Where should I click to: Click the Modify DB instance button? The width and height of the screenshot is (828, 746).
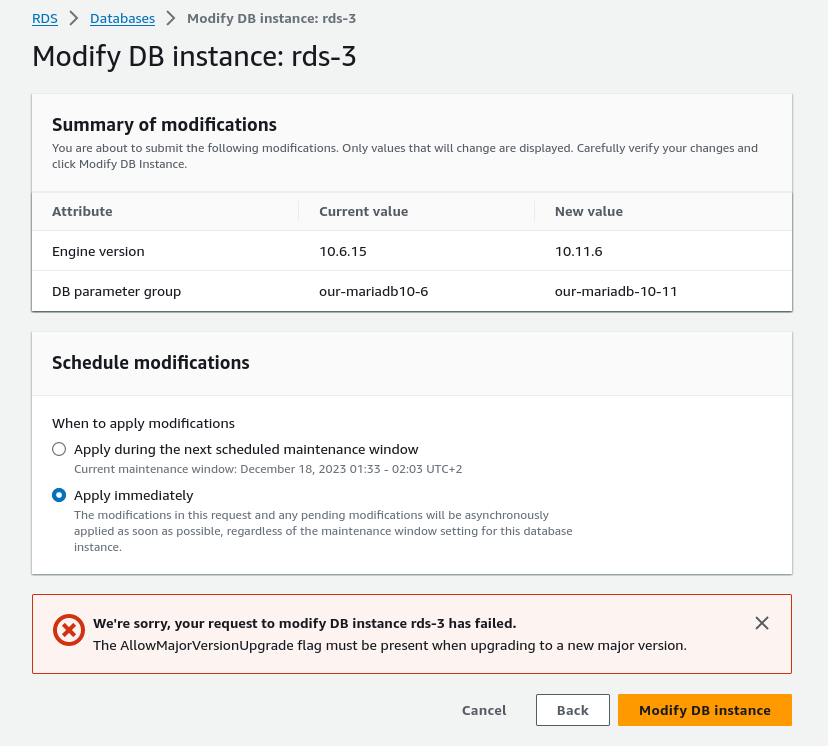[704, 710]
